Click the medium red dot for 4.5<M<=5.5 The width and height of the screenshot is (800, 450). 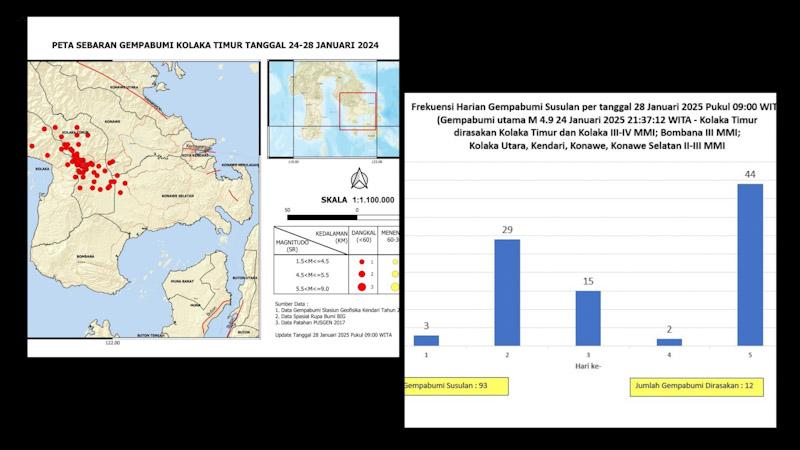362,274
